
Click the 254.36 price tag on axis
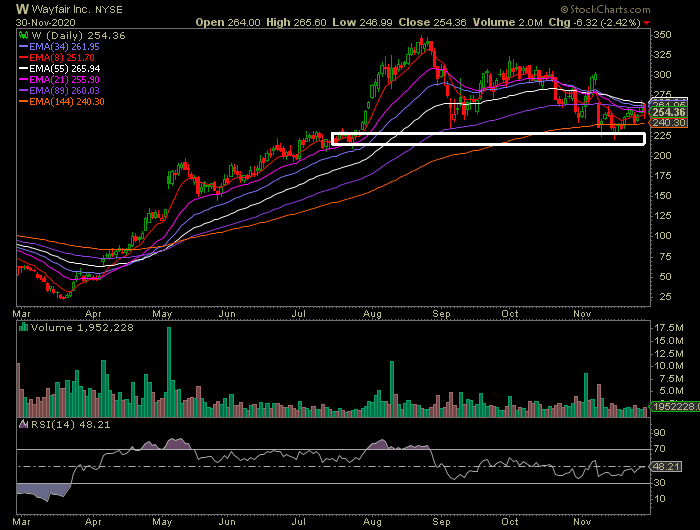click(669, 112)
